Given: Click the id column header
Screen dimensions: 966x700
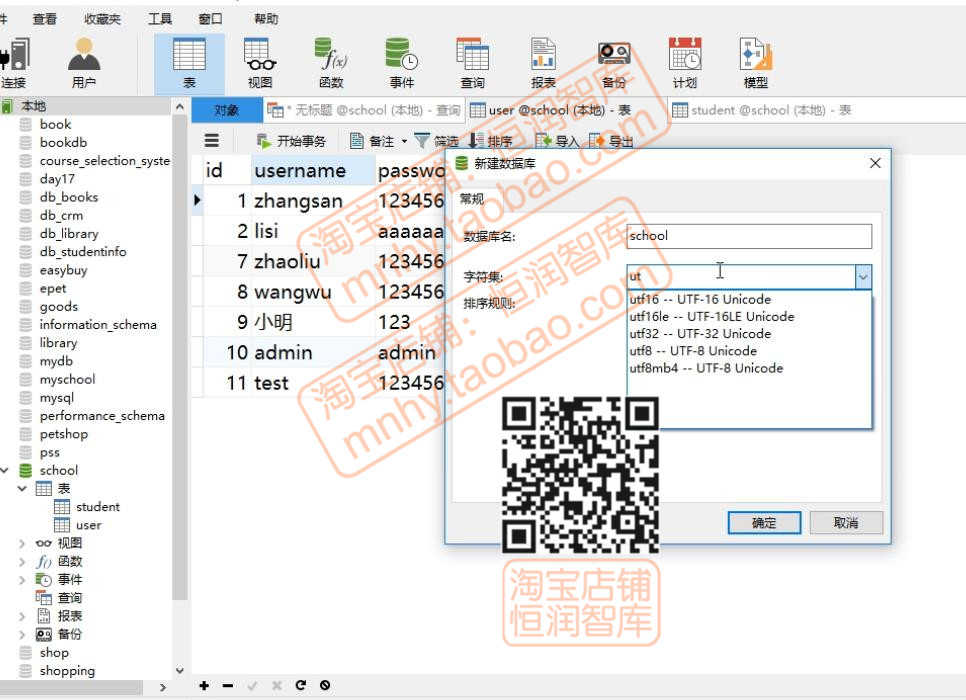Looking at the screenshot, I should pyautogui.click(x=227, y=170).
